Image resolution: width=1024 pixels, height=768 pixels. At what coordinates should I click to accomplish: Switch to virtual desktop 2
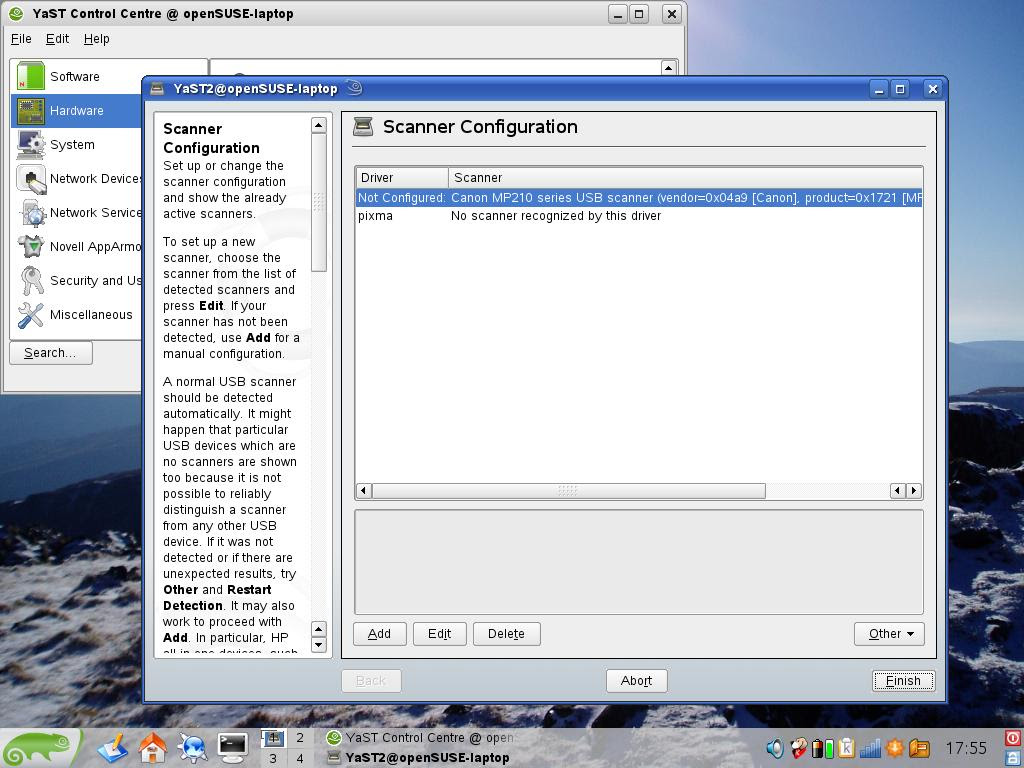pos(300,738)
